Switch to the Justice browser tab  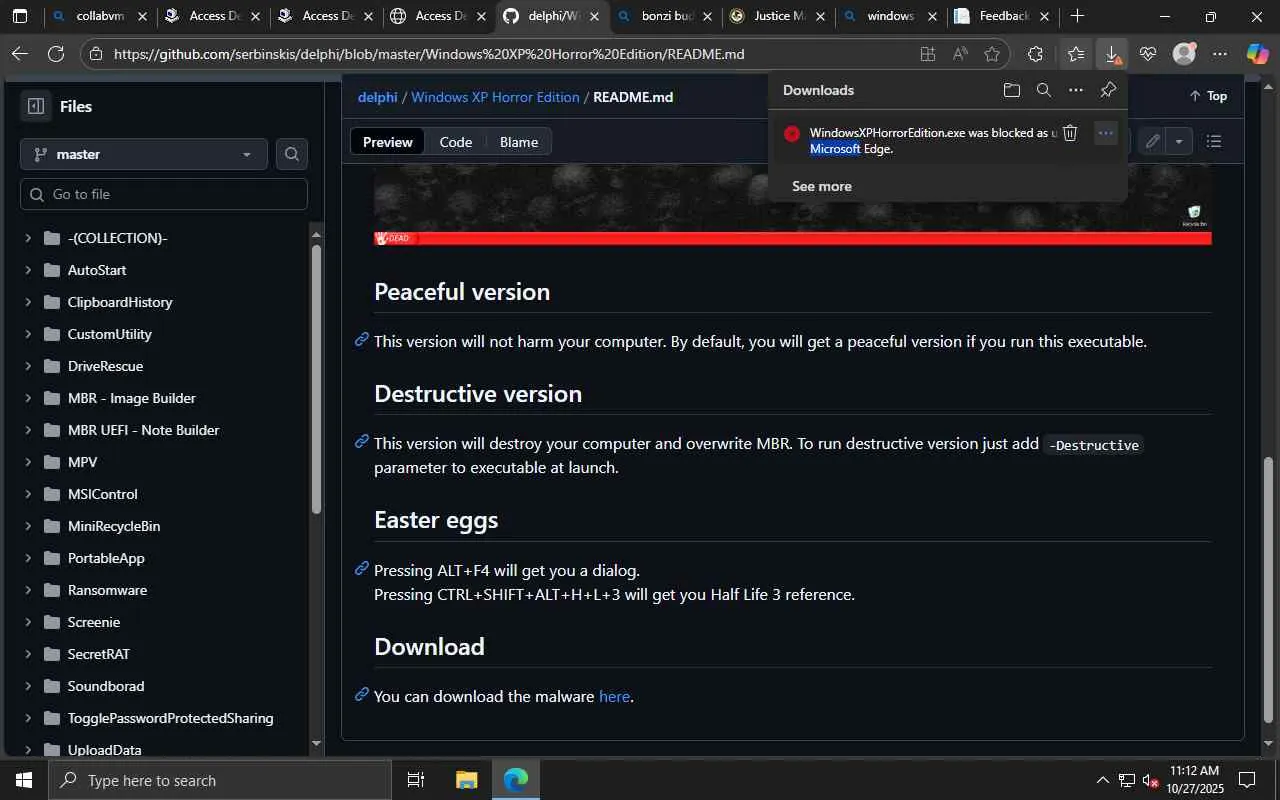click(x=778, y=16)
